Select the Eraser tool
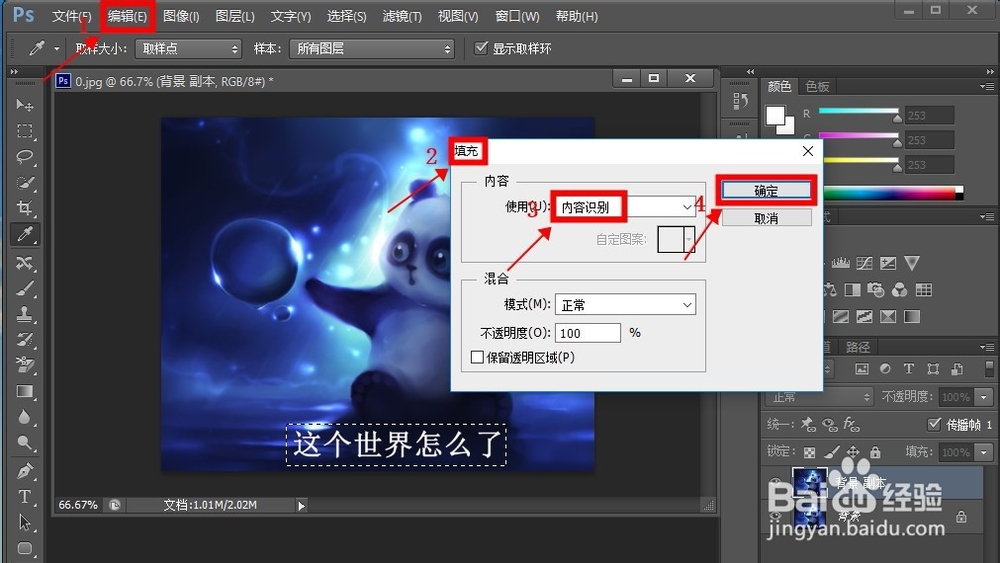 click(25, 365)
